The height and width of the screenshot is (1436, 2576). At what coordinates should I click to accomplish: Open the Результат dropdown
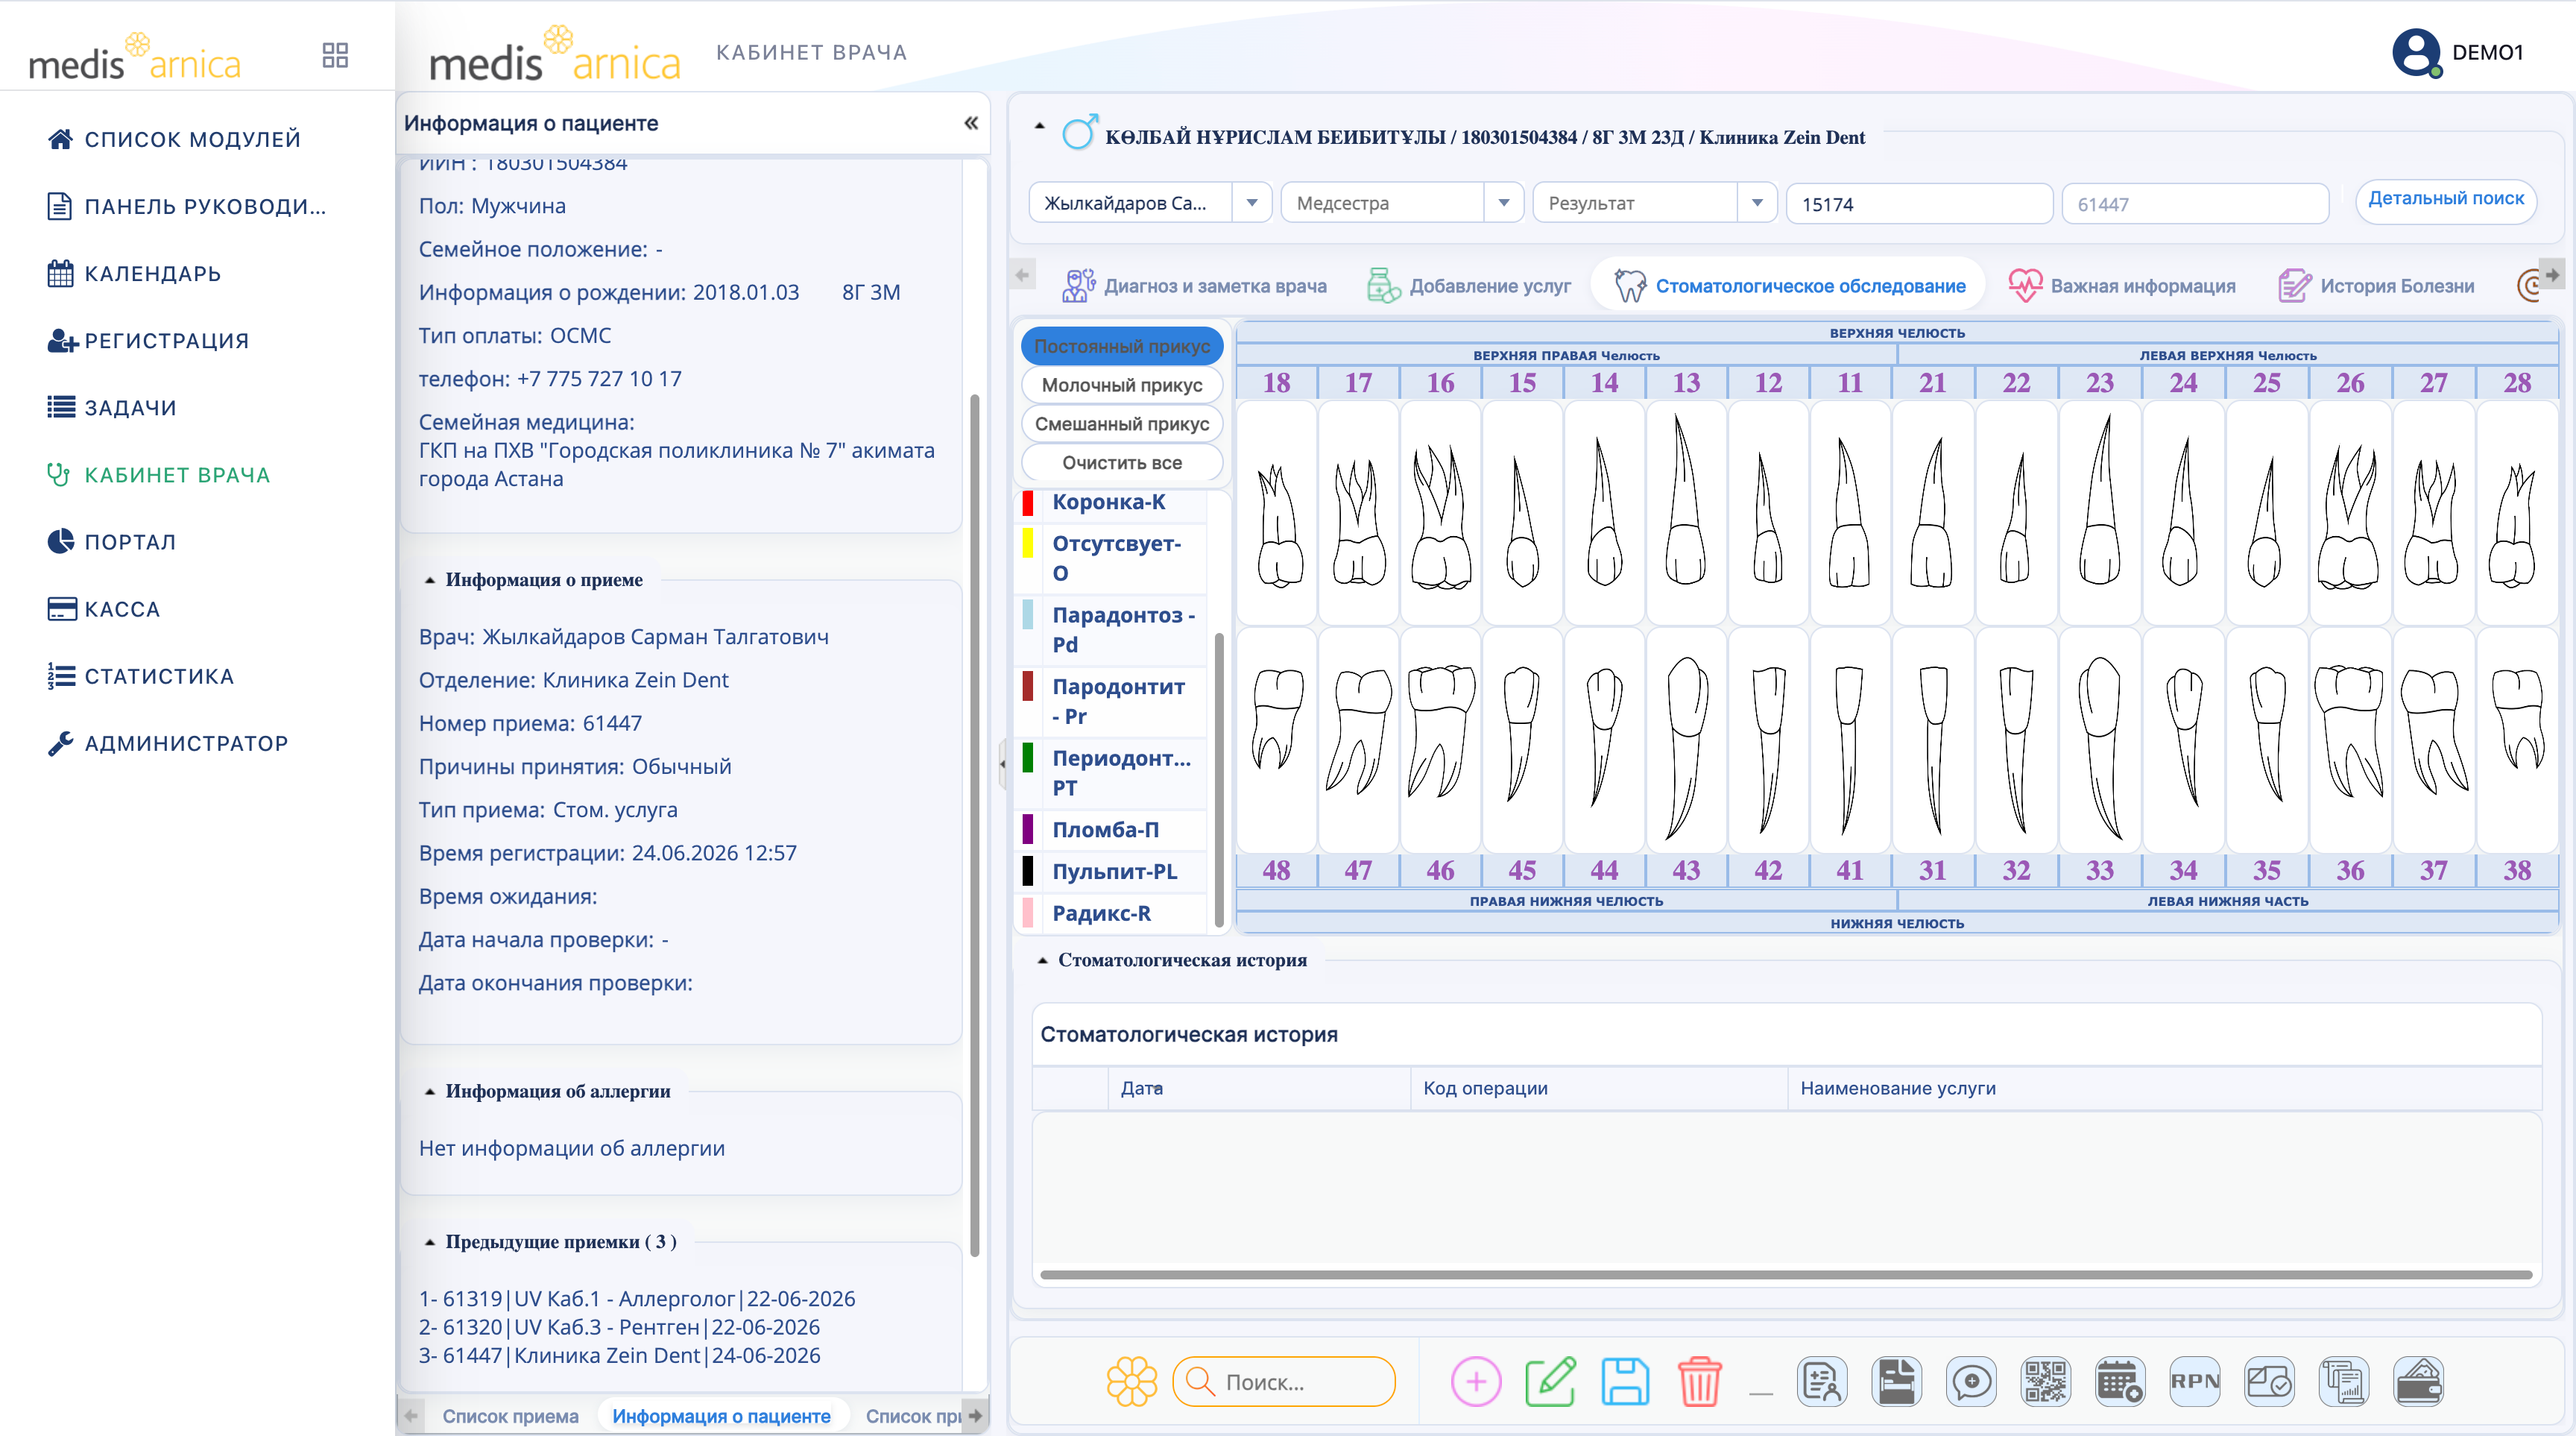[x=1653, y=203]
